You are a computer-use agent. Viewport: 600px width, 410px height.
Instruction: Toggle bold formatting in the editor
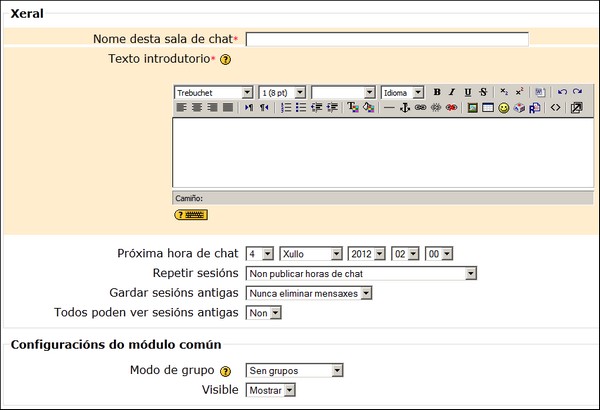pos(437,92)
